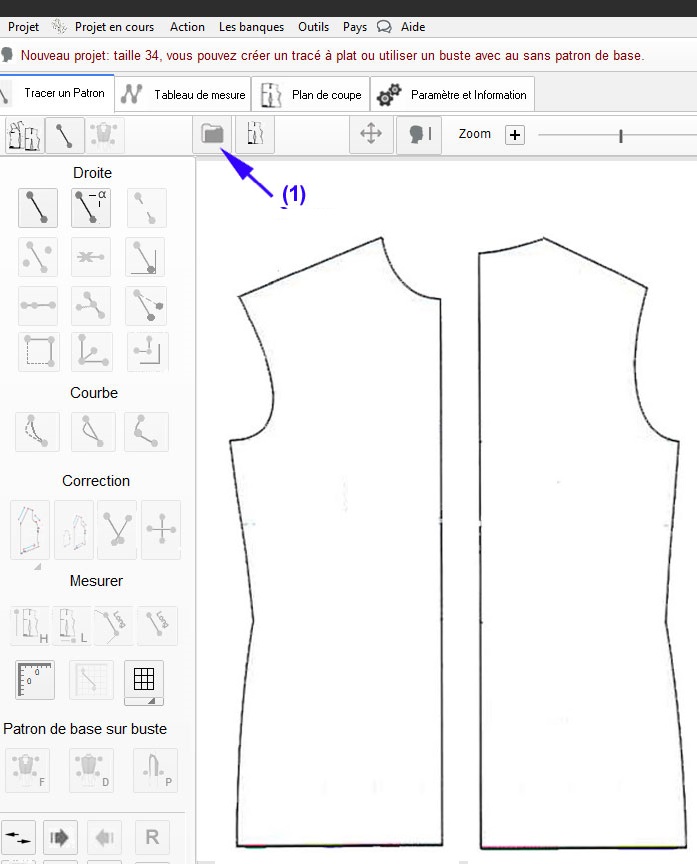Click the Zoom plus button
697x864 pixels.
(x=514, y=135)
